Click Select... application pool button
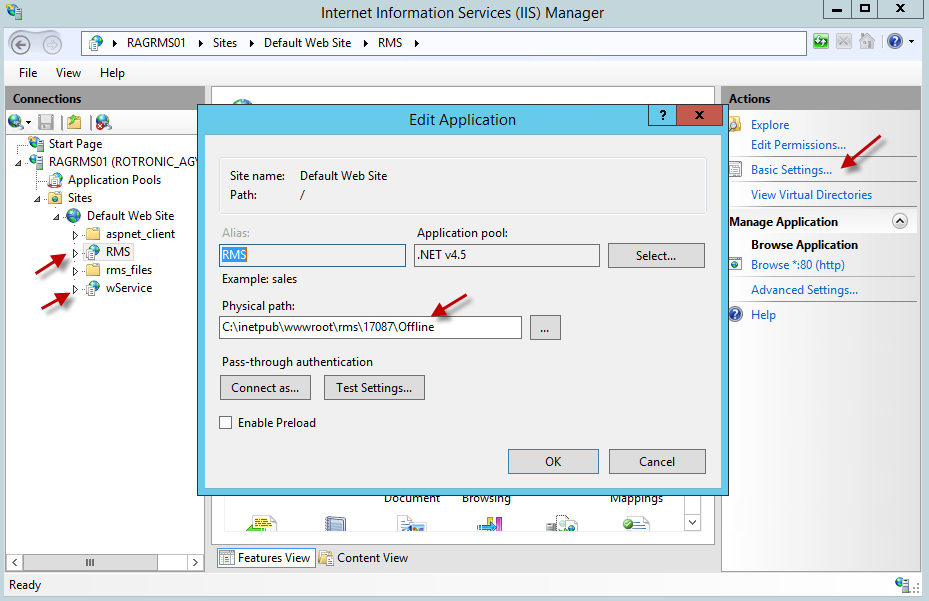The width and height of the screenshot is (929, 601). click(656, 255)
